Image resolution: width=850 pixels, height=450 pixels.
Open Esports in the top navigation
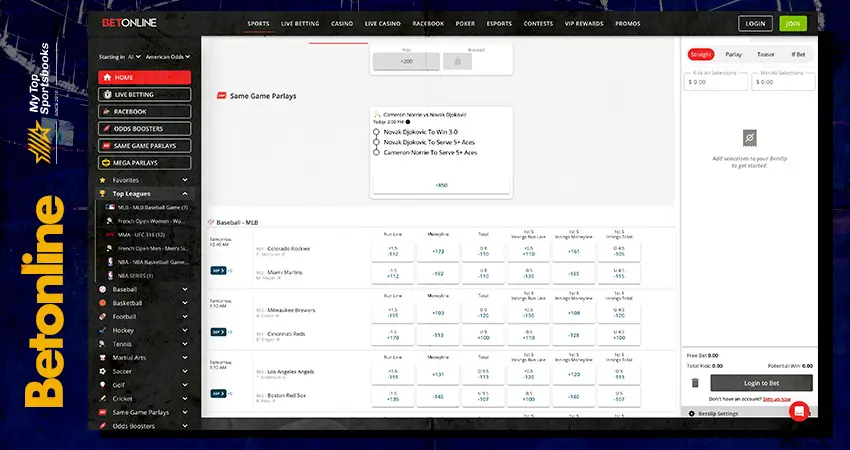point(499,24)
